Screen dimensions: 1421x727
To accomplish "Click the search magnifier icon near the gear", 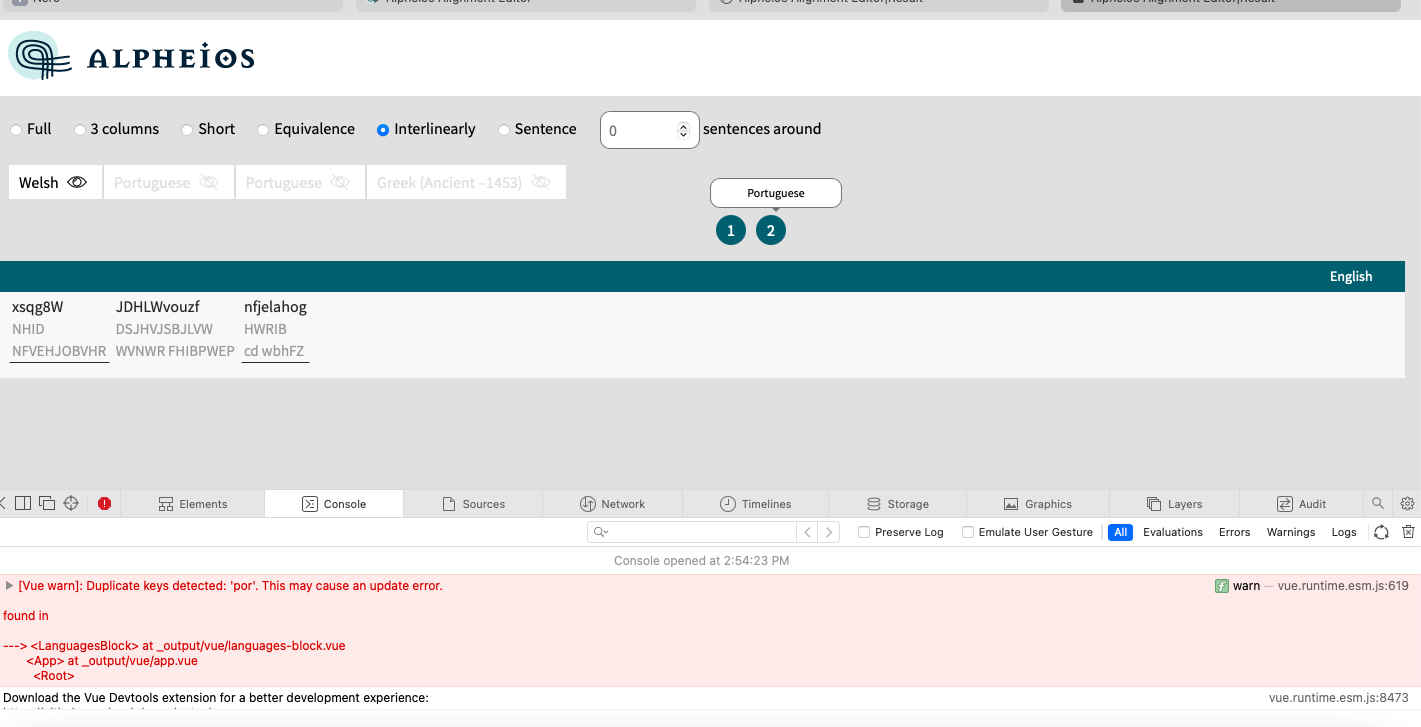I will [x=1377, y=503].
